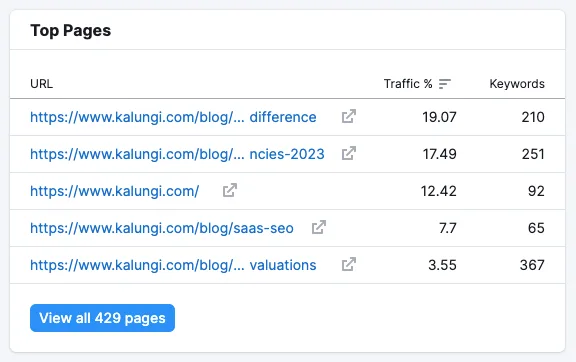Select the traffic value 3.55
Viewport: 576px width, 362px height.
point(442,265)
